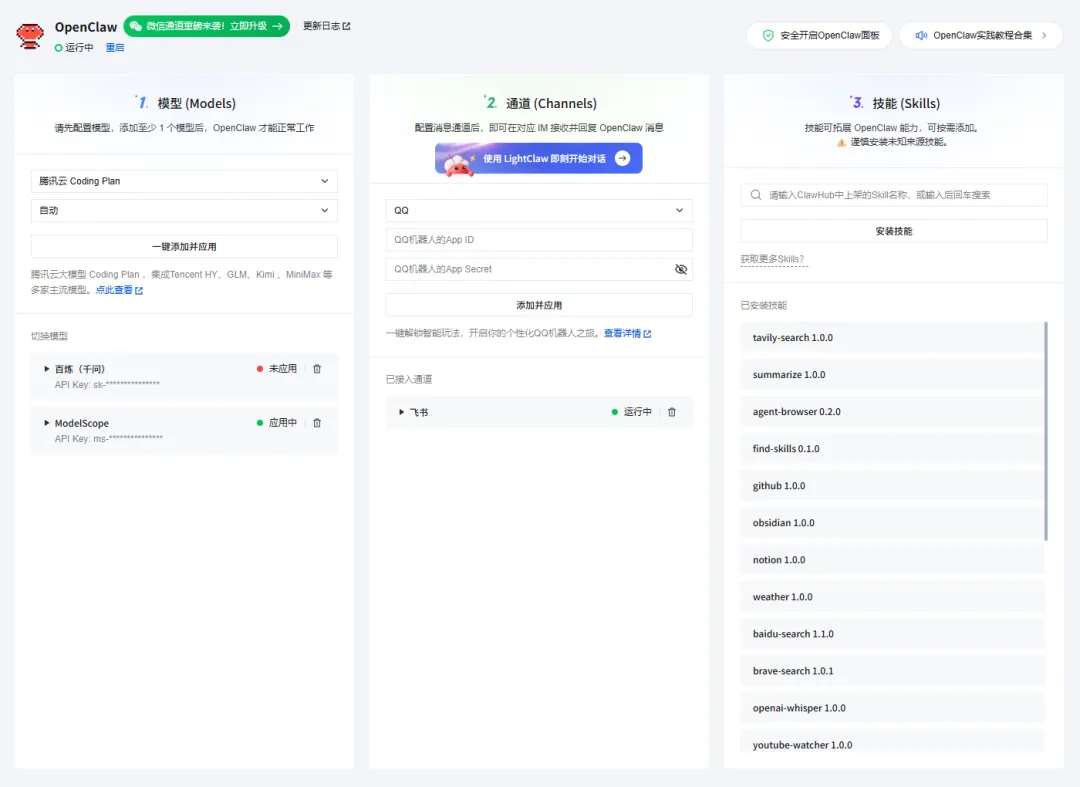The width and height of the screenshot is (1080, 787).
Task: Open the QQ channel type dropdown
Action: (x=539, y=210)
